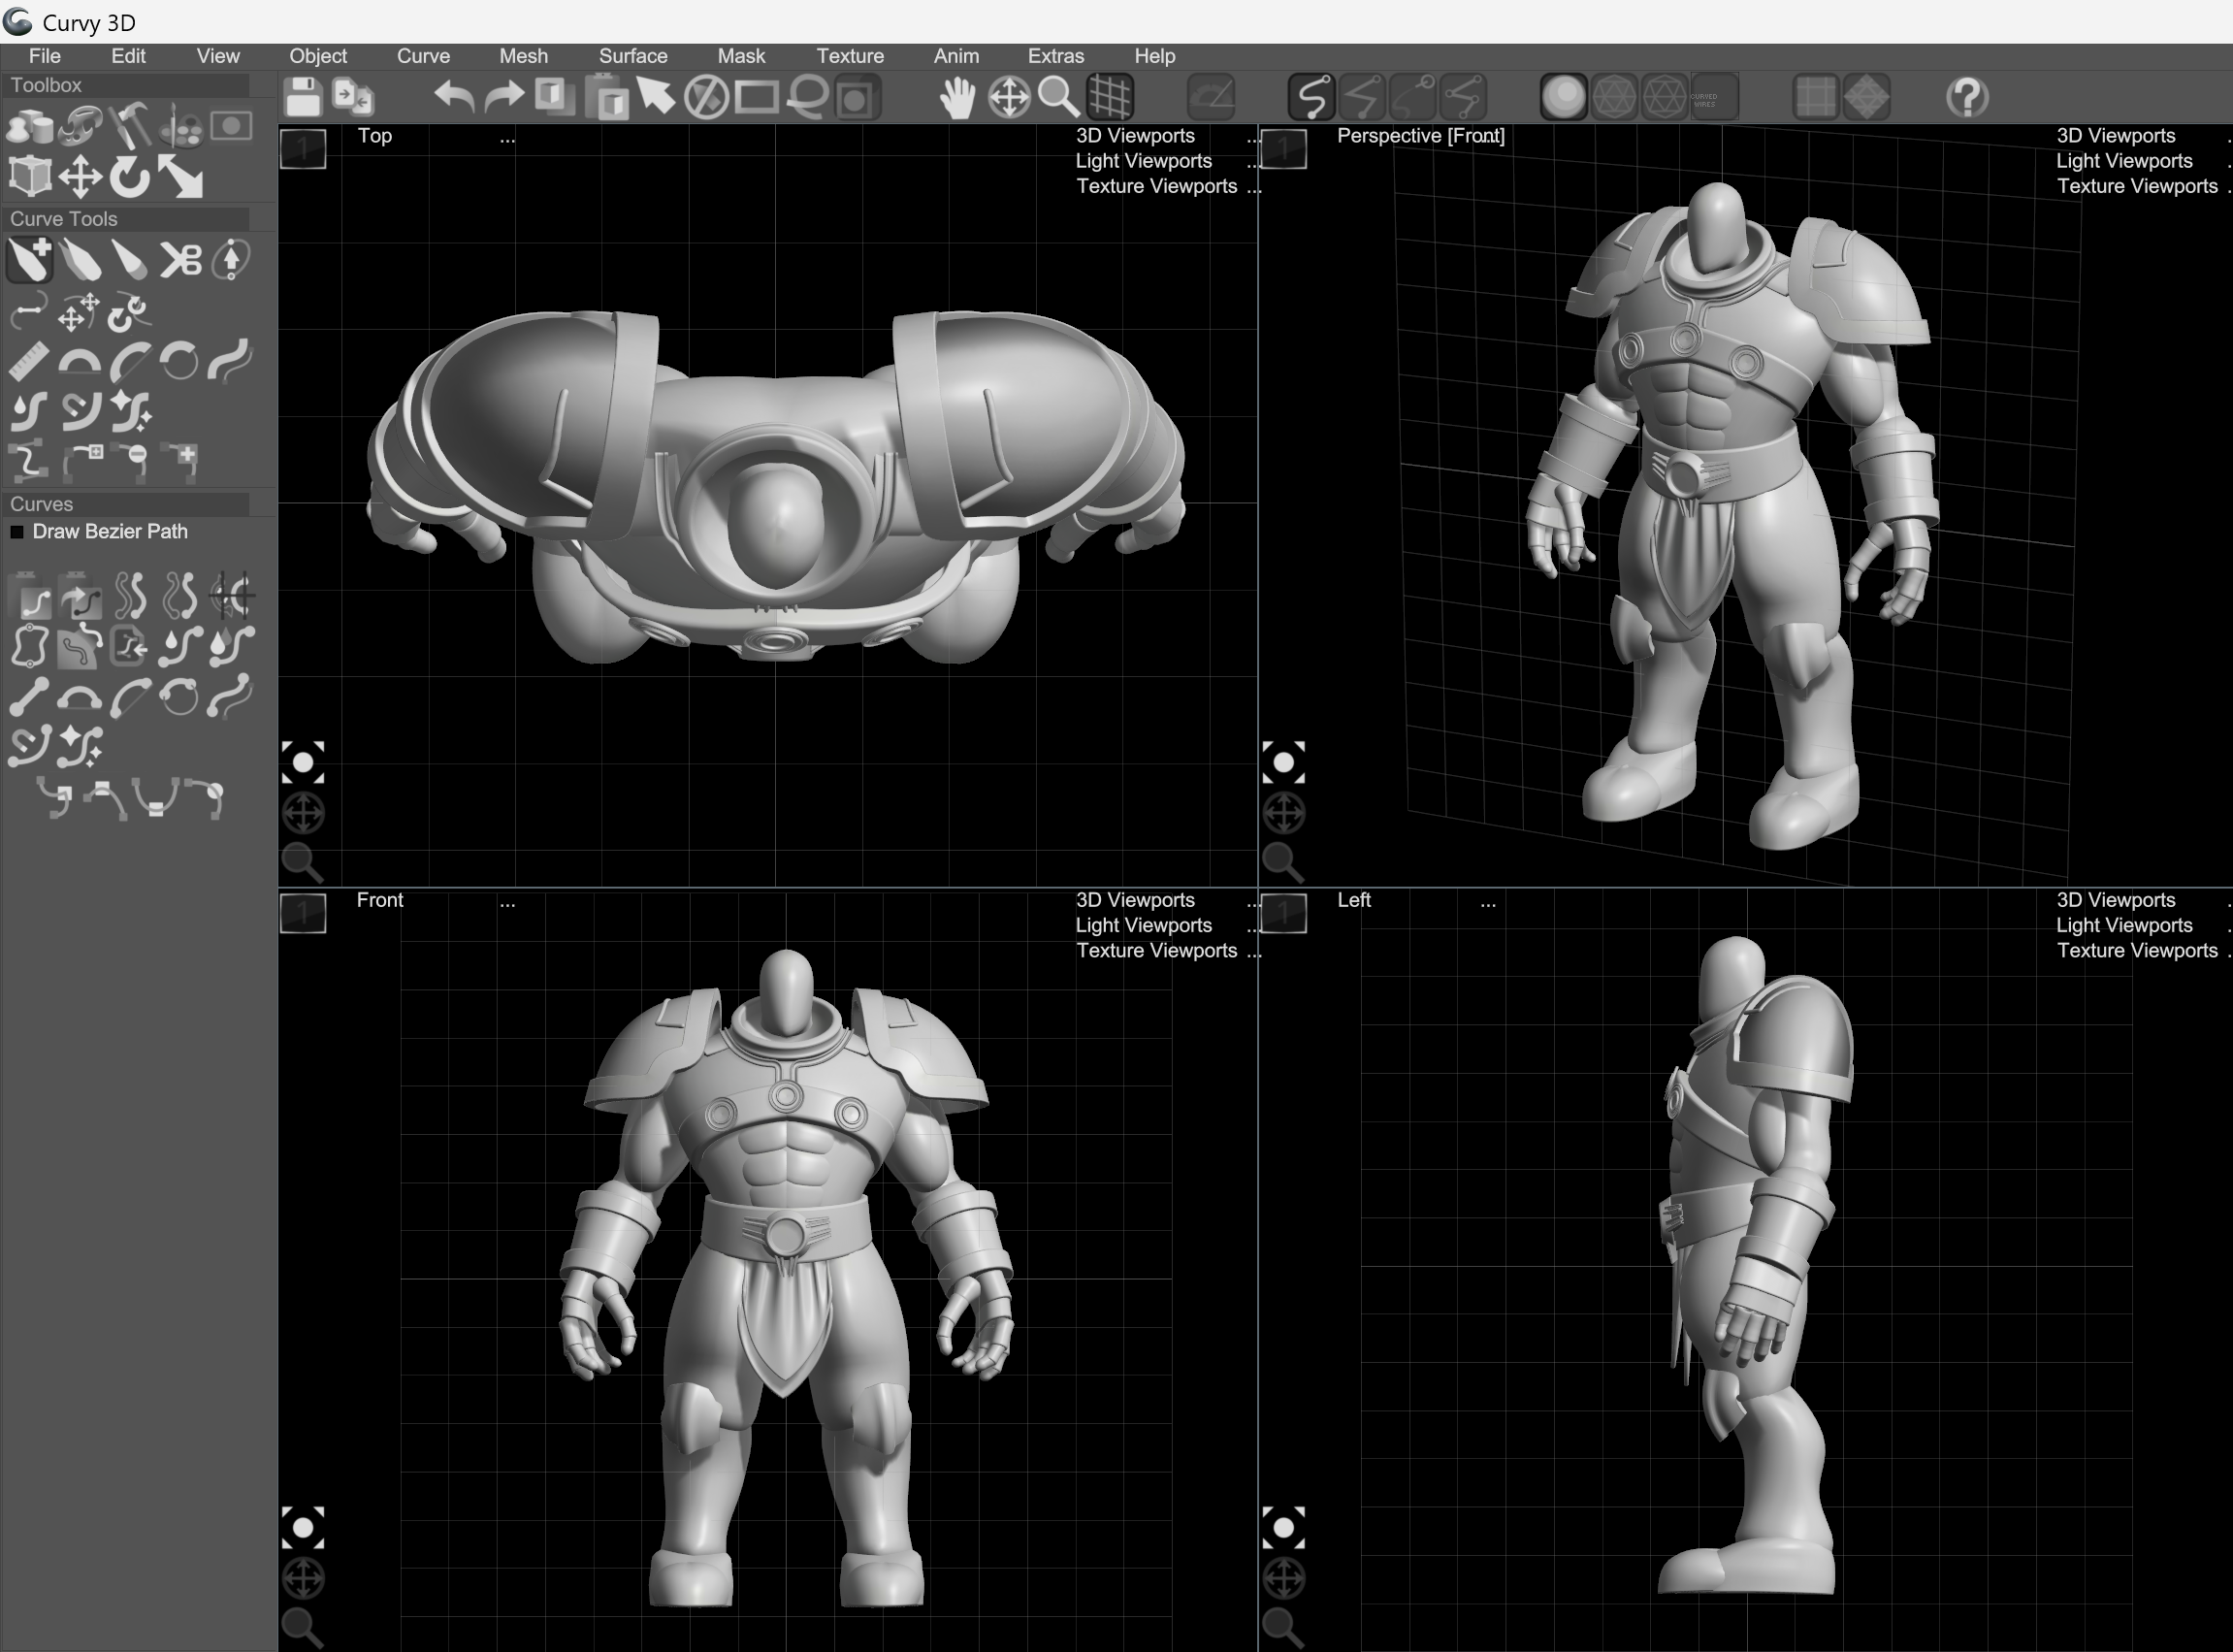This screenshot has width=2233, height=1652.
Task: Select the scissors cut curve tool
Action: [x=181, y=260]
